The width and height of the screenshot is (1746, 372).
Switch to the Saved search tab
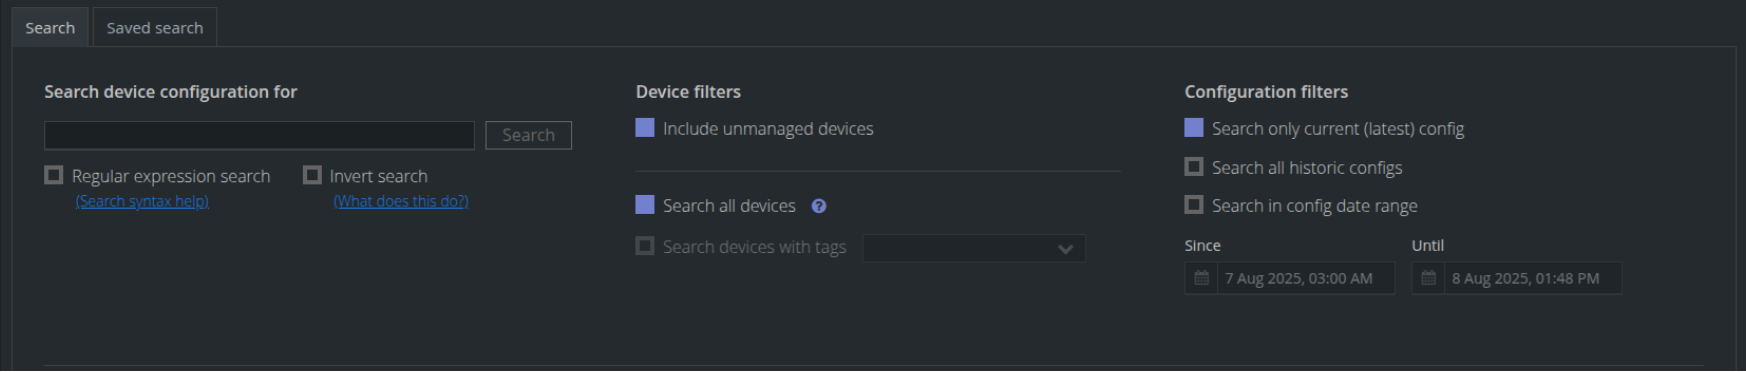(155, 28)
